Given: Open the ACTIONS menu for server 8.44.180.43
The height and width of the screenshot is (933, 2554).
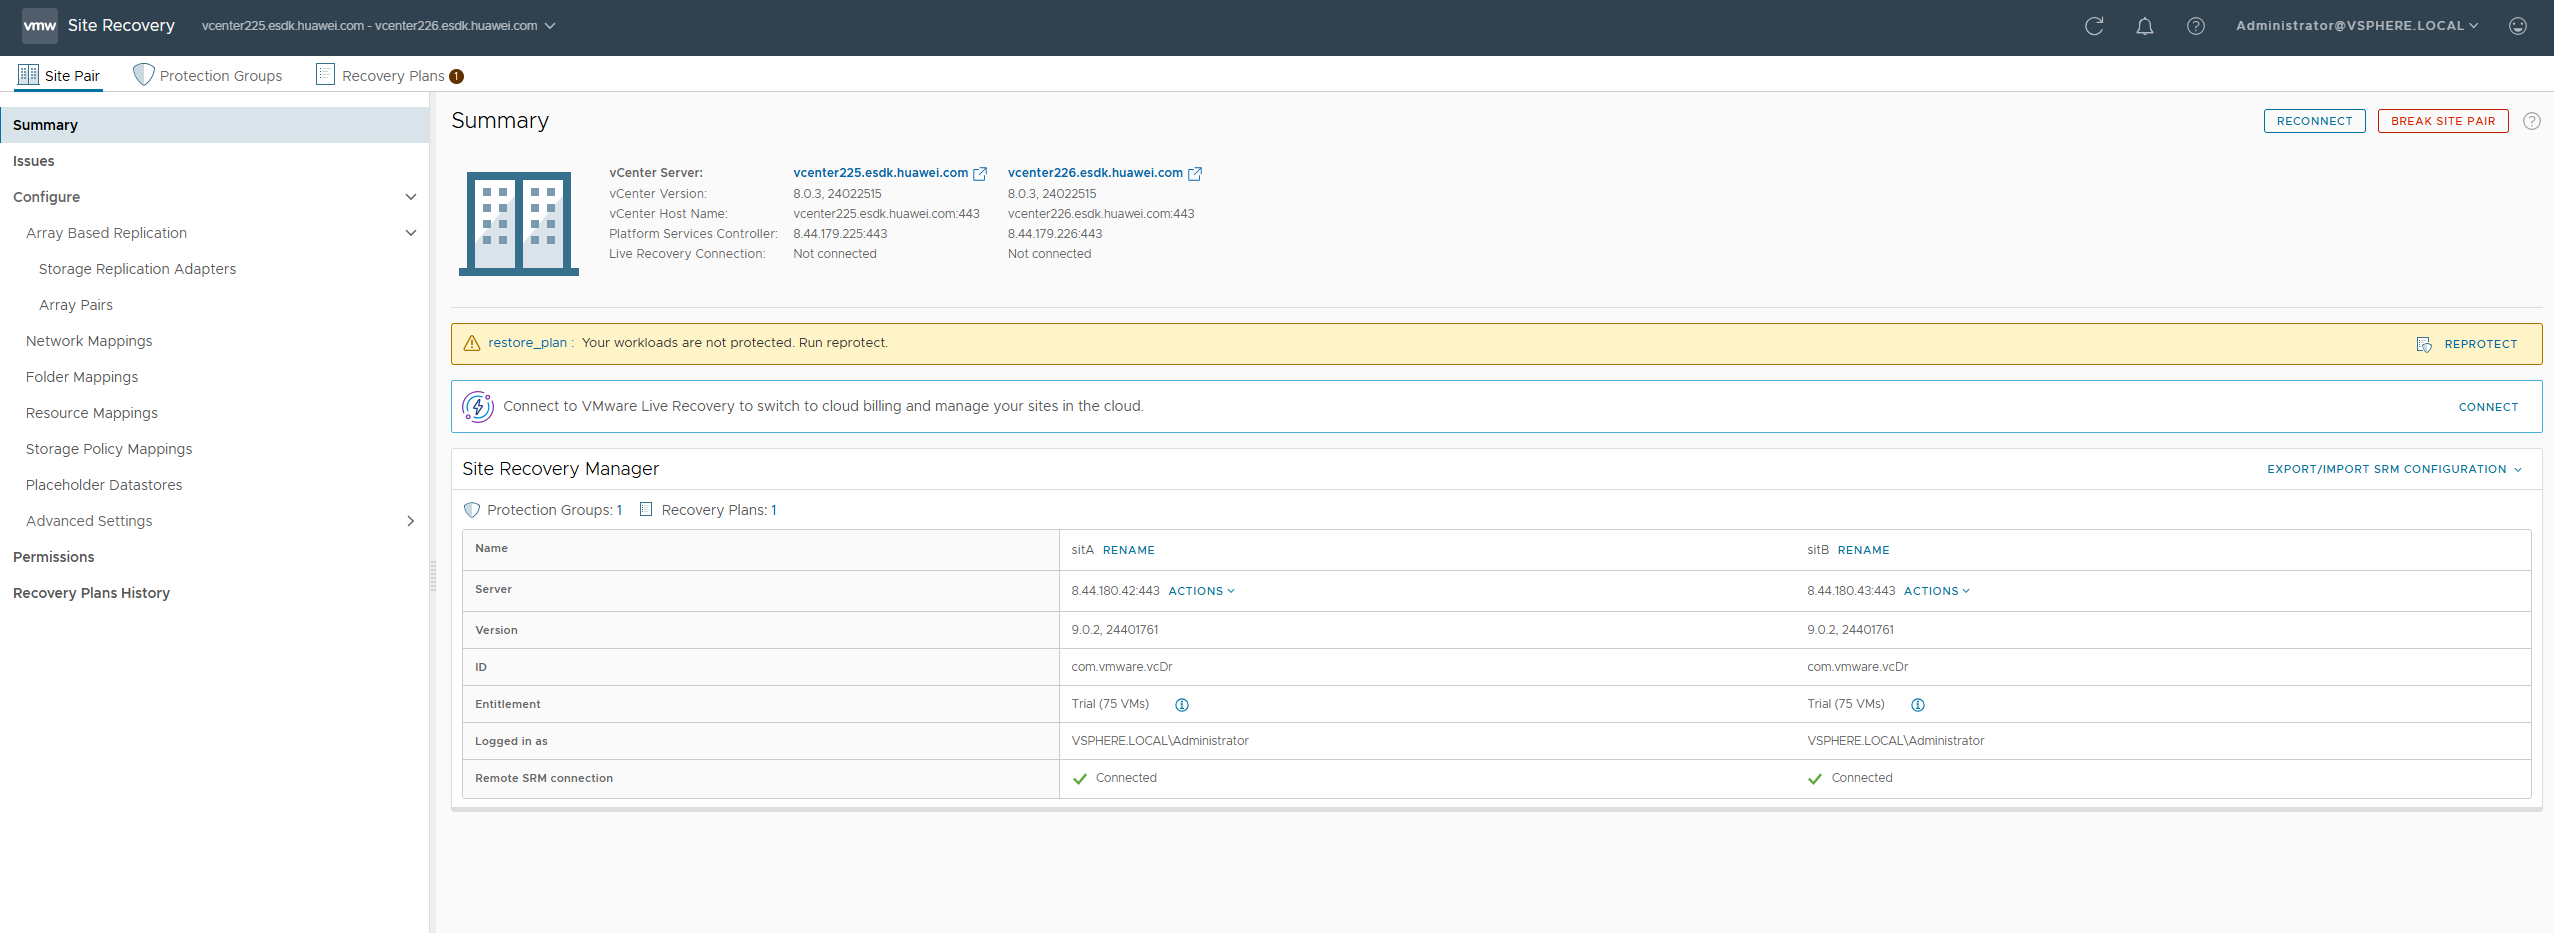Looking at the screenshot, I should [x=1937, y=591].
